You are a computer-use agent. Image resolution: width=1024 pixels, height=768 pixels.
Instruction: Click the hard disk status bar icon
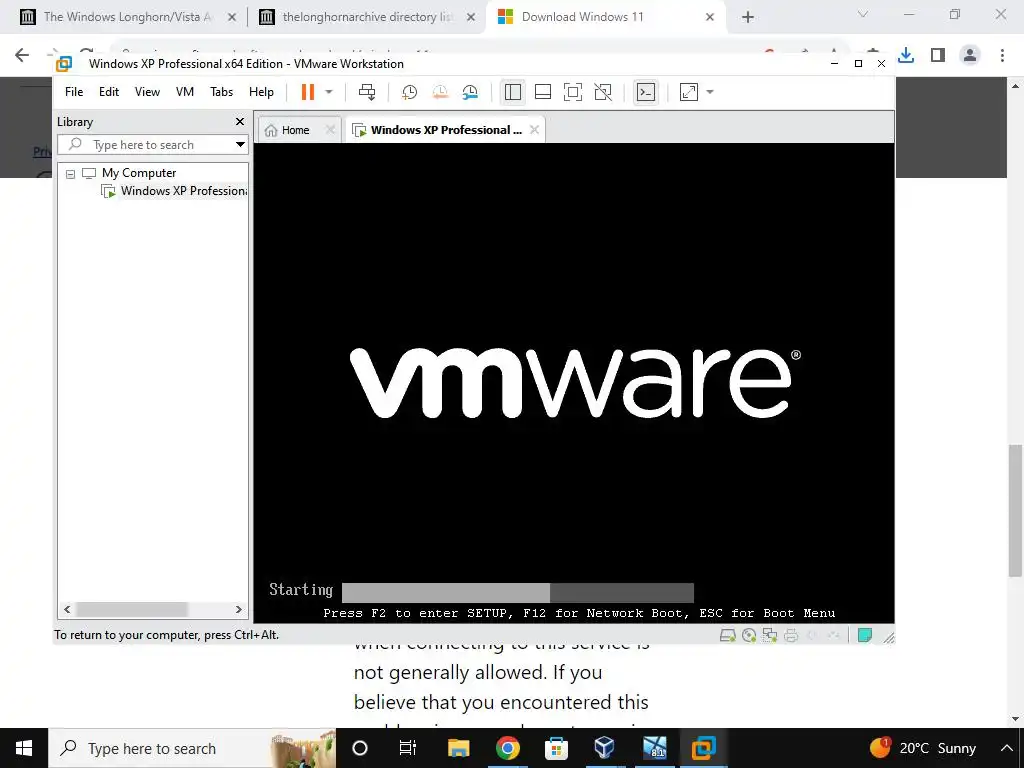coord(728,635)
